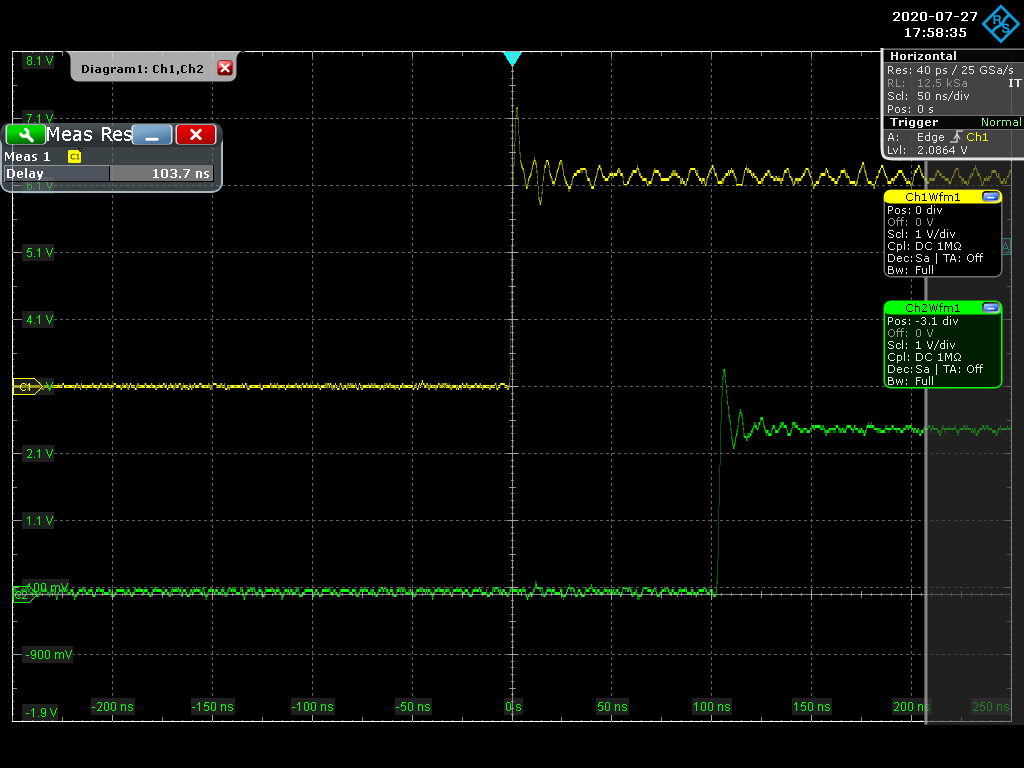This screenshot has width=1024, height=768.
Task: Click the C1 source badge in Meas 1
Action: 74,157
